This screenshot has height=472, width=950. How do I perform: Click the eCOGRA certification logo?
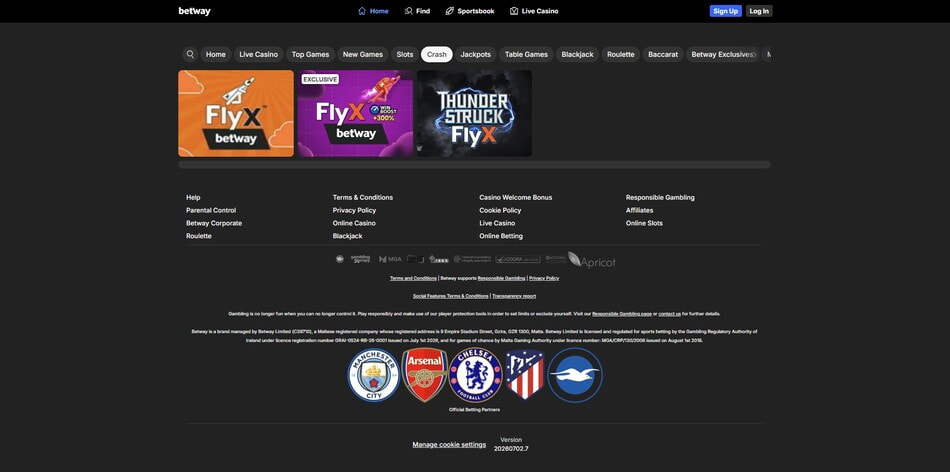[x=518, y=259]
